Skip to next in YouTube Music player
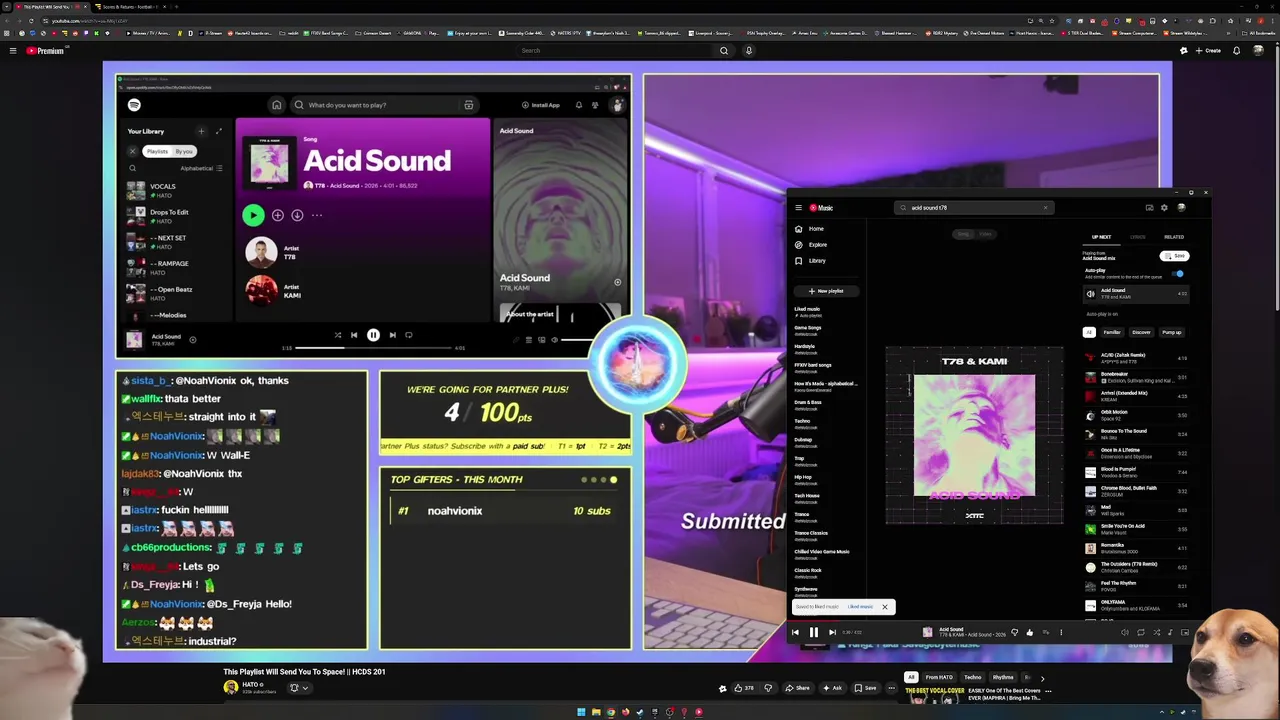Screen dimensions: 1280x720 [832, 632]
